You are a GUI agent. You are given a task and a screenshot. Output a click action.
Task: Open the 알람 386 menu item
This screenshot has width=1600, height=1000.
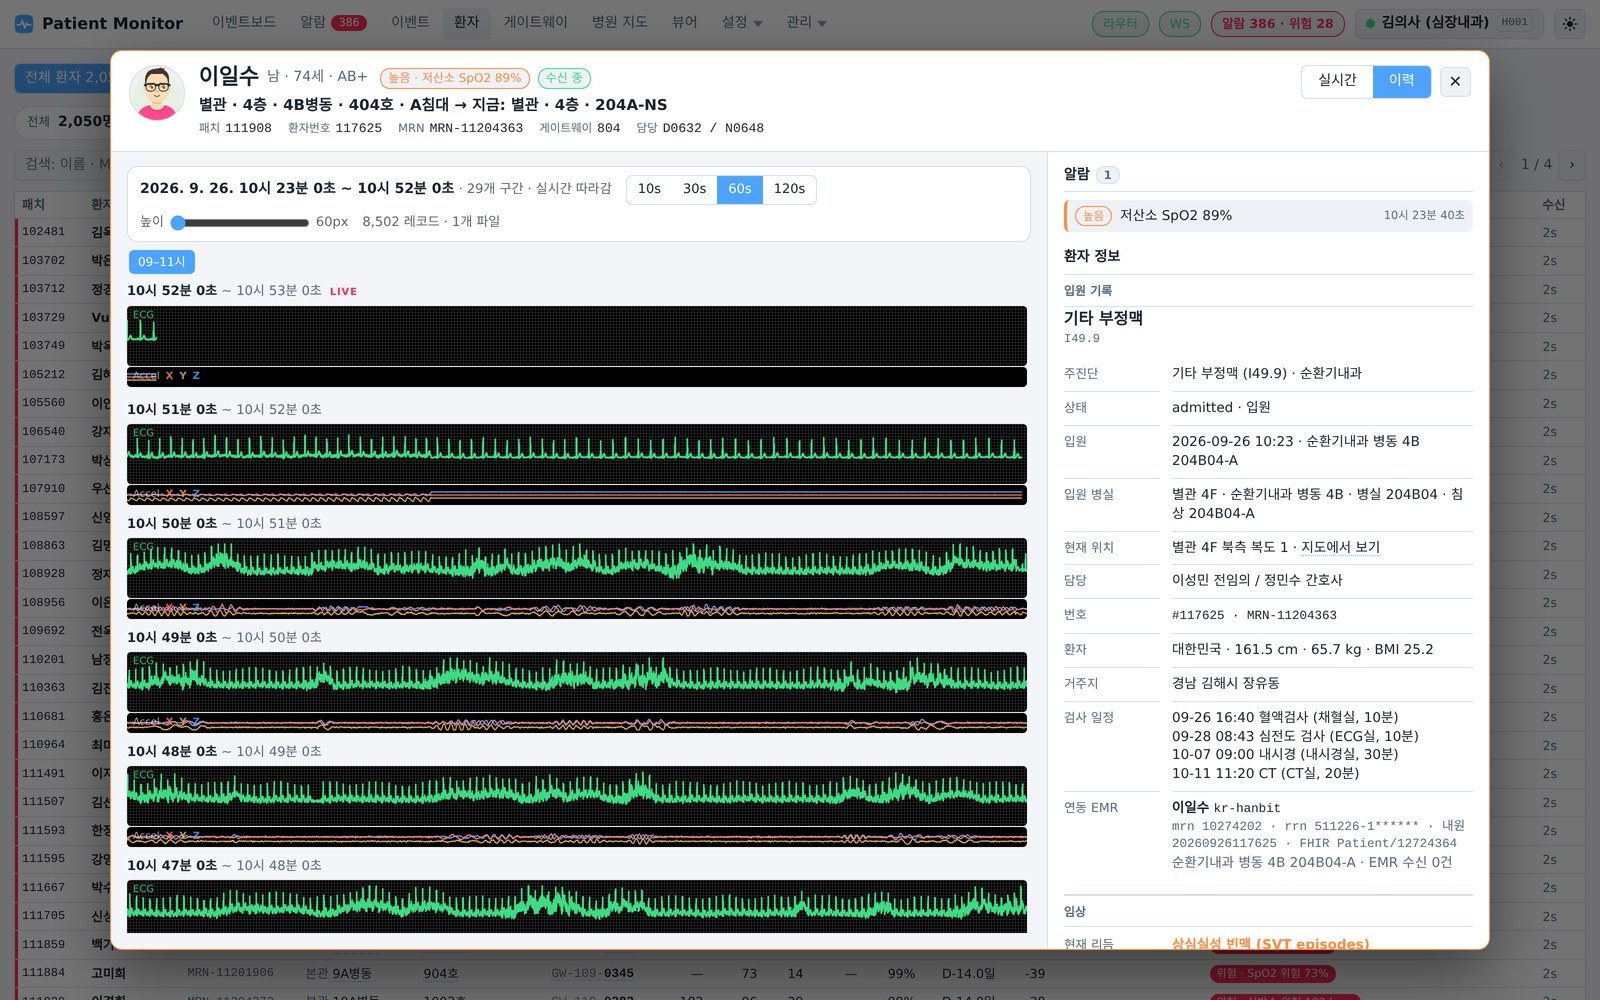tap(333, 22)
